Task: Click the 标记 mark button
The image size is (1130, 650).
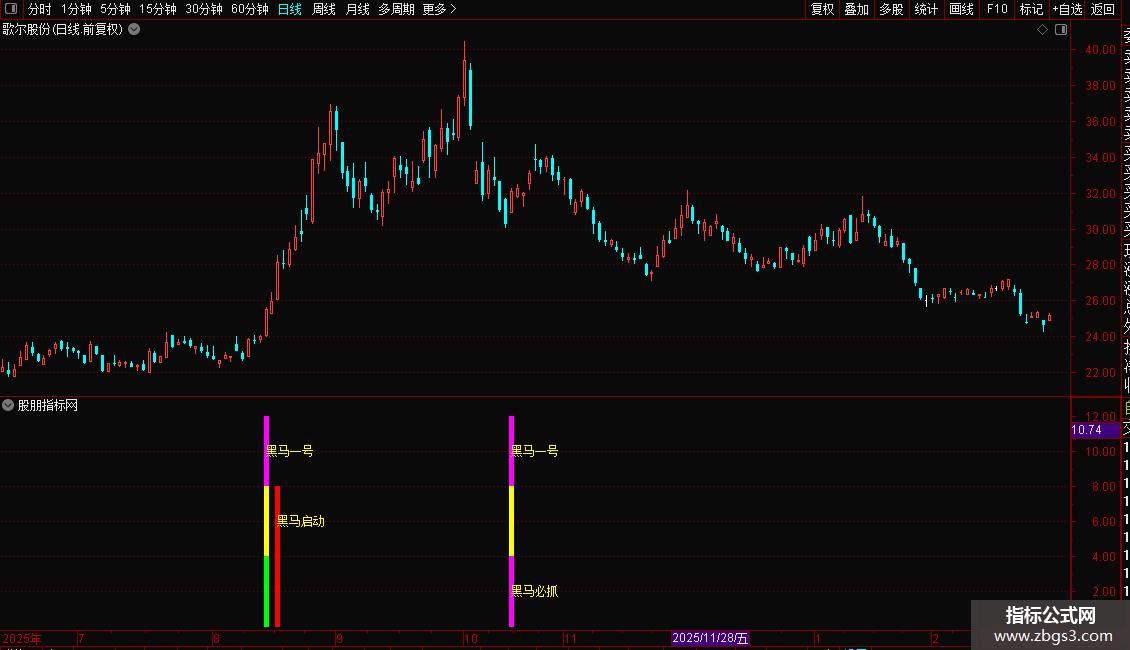Action: point(1031,9)
